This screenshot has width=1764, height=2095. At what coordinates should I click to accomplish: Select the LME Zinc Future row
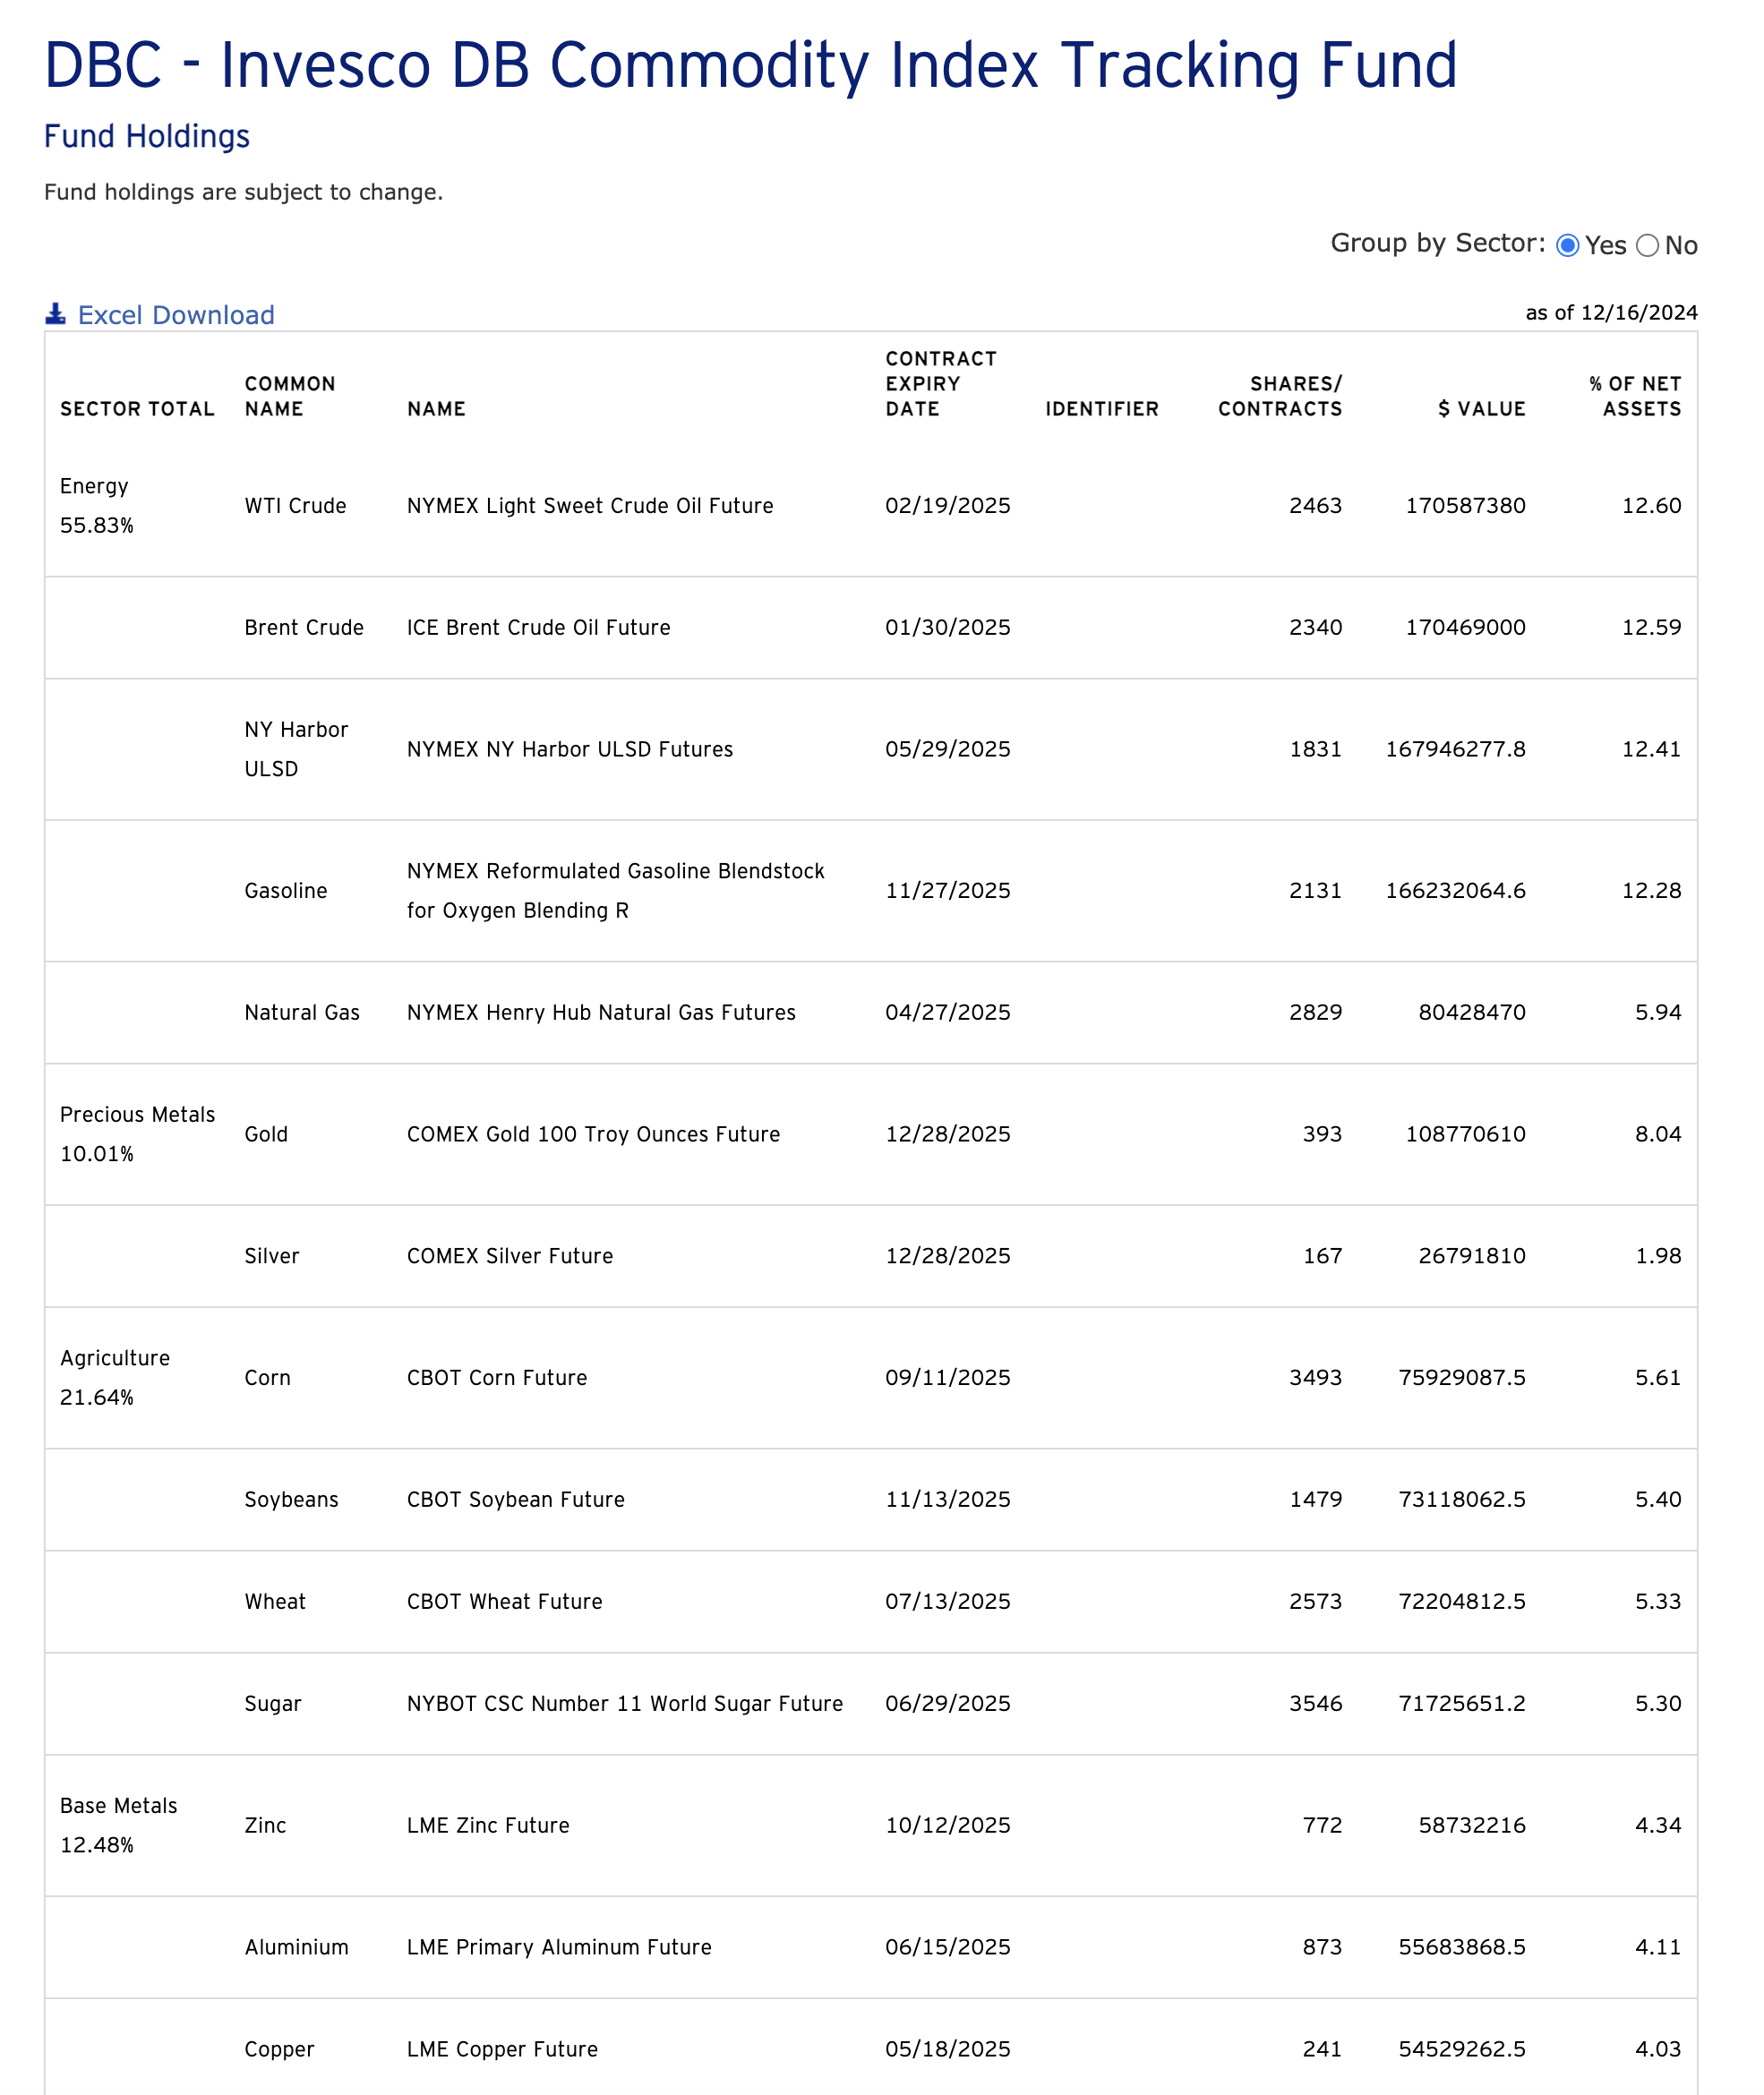(600, 1824)
